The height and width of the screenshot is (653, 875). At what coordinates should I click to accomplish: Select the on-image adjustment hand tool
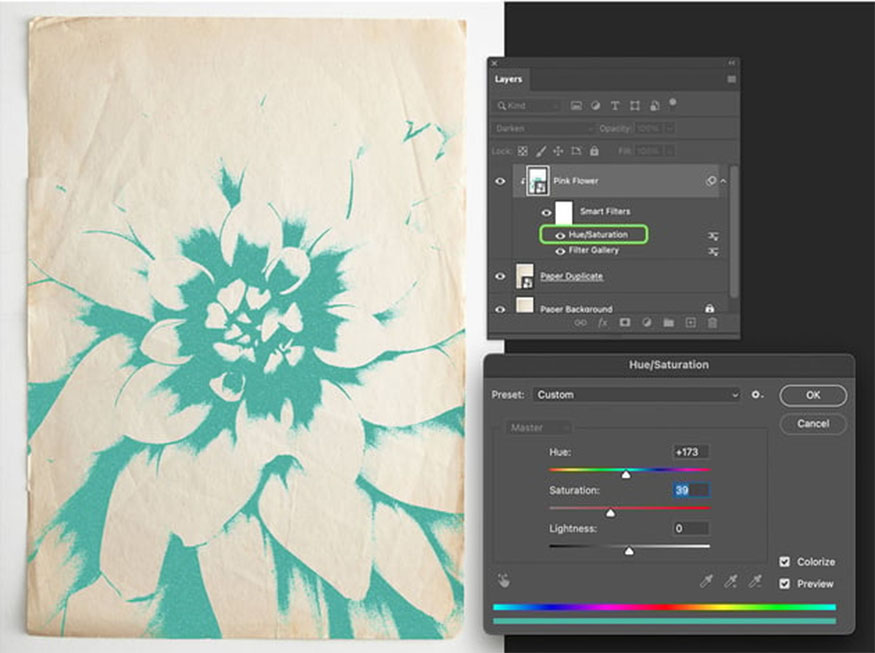click(x=503, y=581)
